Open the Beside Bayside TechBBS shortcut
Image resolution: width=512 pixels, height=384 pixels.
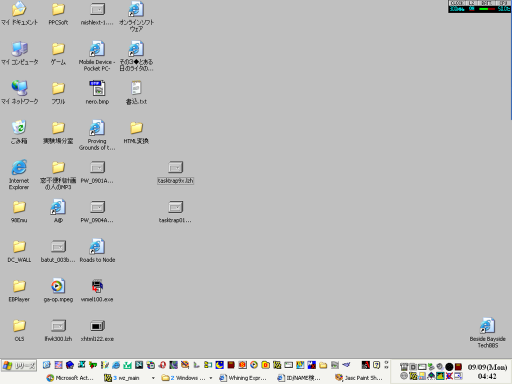[x=488, y=333]
